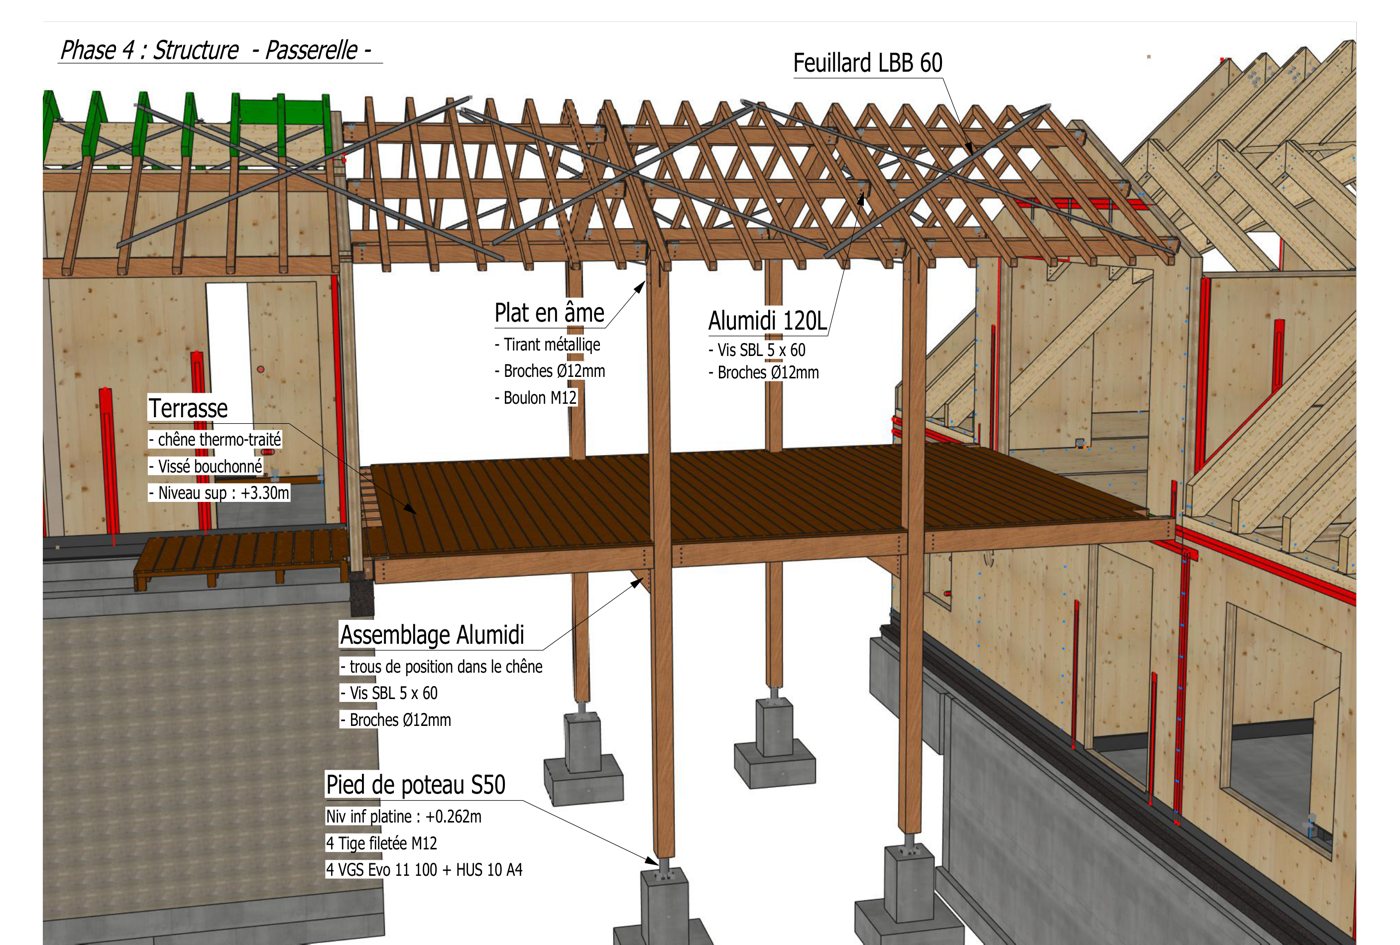The height and width of the screenshot is (945, 1400).
Task: Select the "- Tirant métalliqe" note
Action: tap(548, 345)
